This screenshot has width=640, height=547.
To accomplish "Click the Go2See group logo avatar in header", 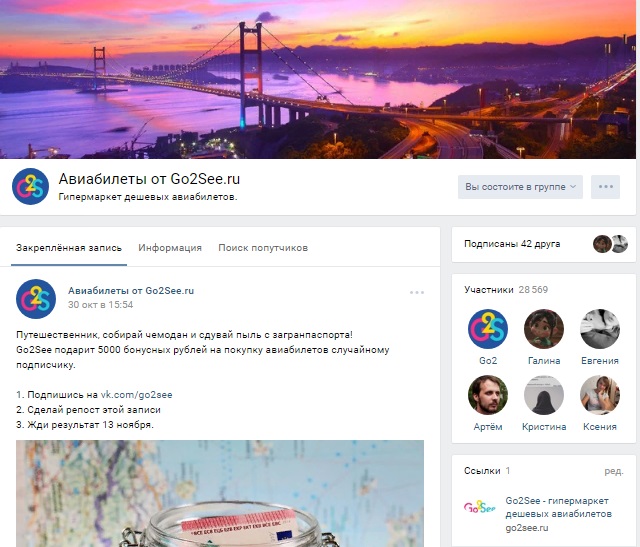I will pyautogui.click(x=31, y=187).
